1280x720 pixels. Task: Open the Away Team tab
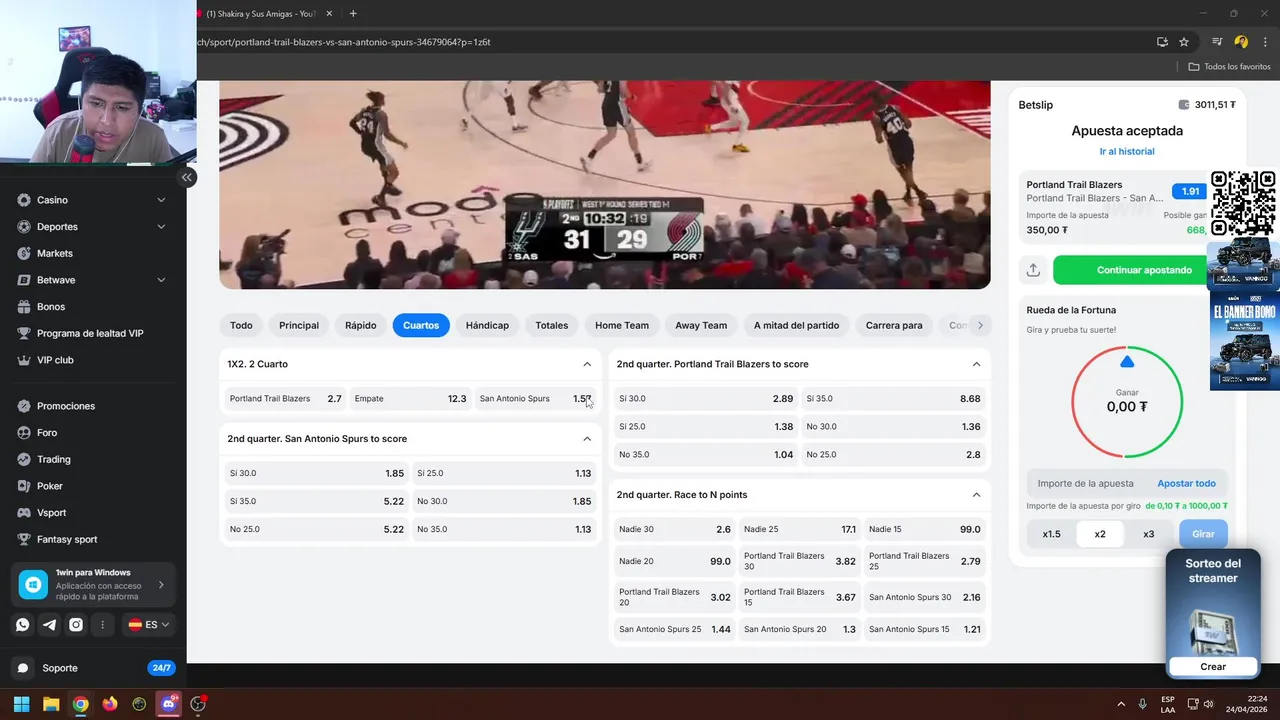point(701,325)
